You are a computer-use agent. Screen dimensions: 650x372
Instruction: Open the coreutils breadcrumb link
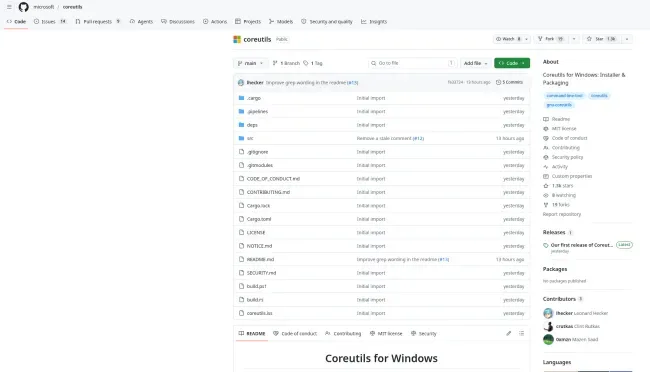pyautogui.click(x=73, y=7)
